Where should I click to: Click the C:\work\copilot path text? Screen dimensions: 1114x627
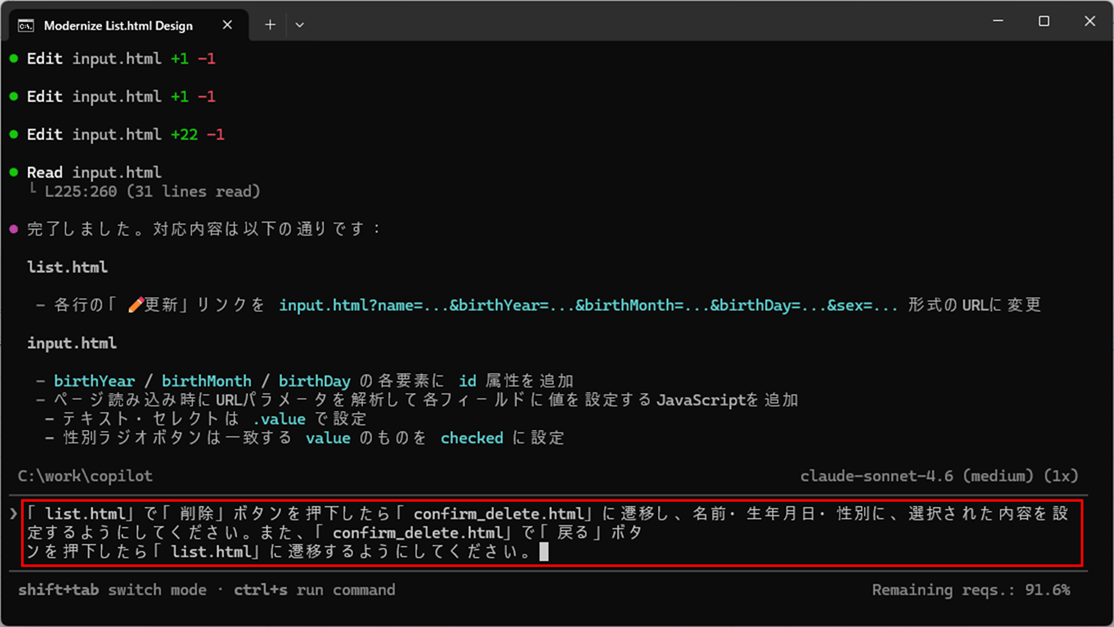click(x=85, y=476)
